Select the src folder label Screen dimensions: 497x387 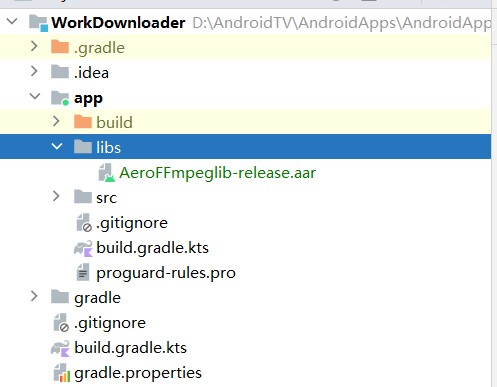pyautogui.click(x=107, y=198)
